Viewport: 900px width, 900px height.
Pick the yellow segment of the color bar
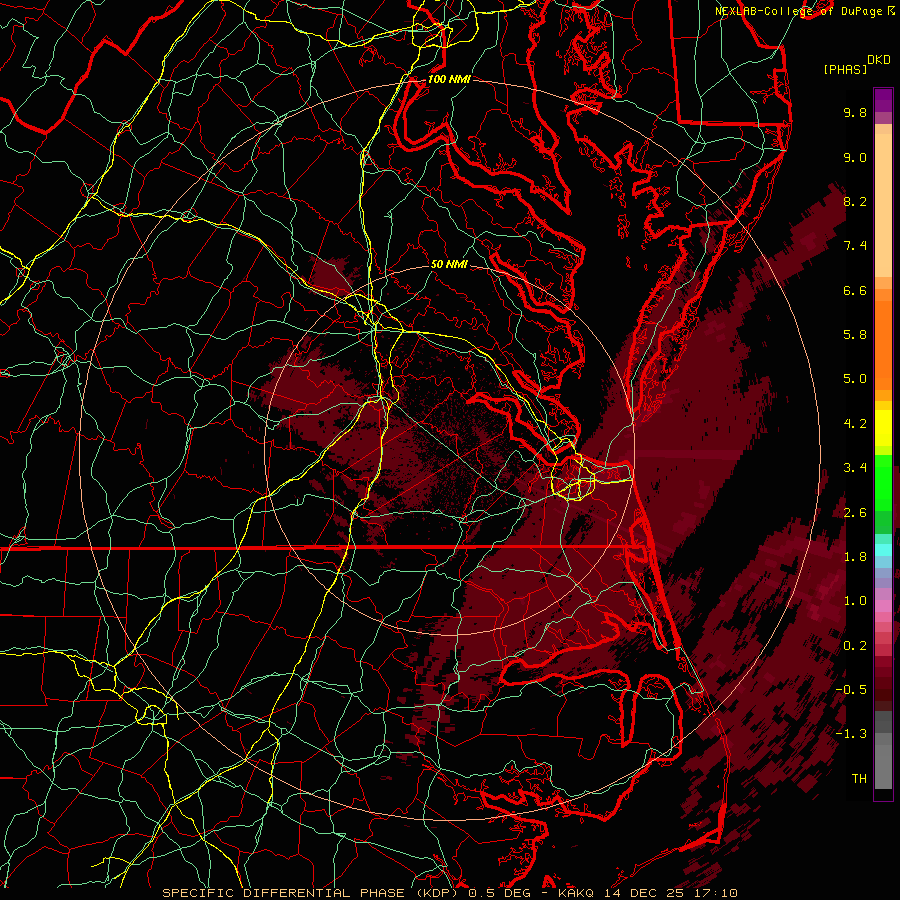coord(883,428)
